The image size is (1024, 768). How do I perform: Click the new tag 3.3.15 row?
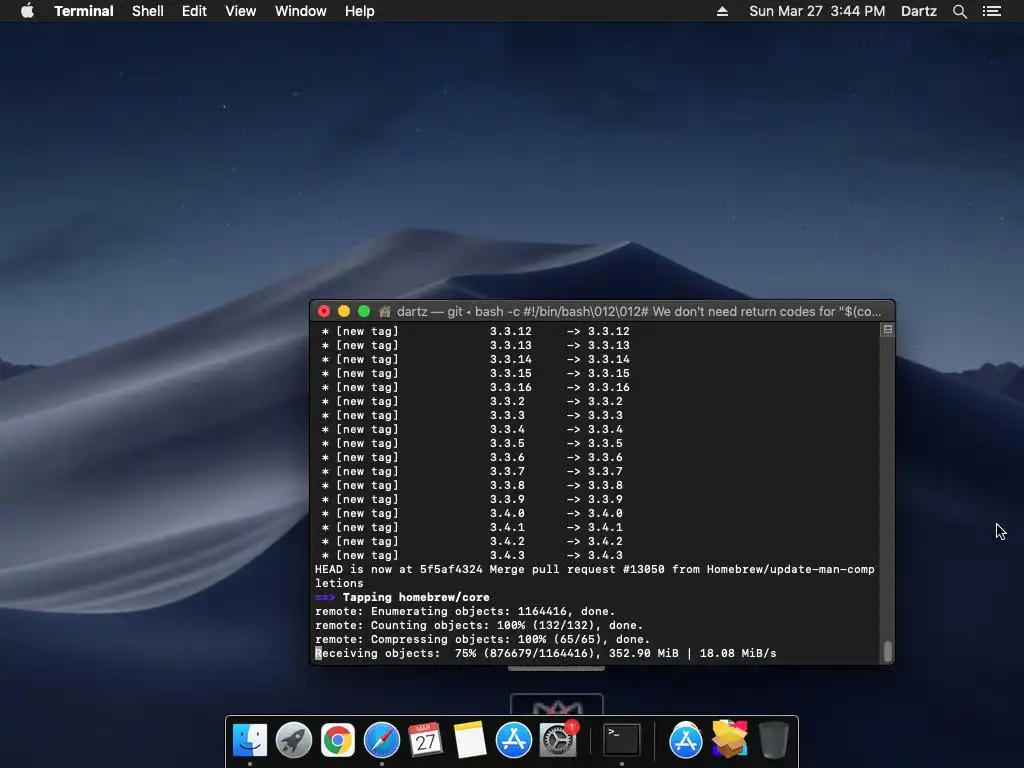tap(475, 373)
